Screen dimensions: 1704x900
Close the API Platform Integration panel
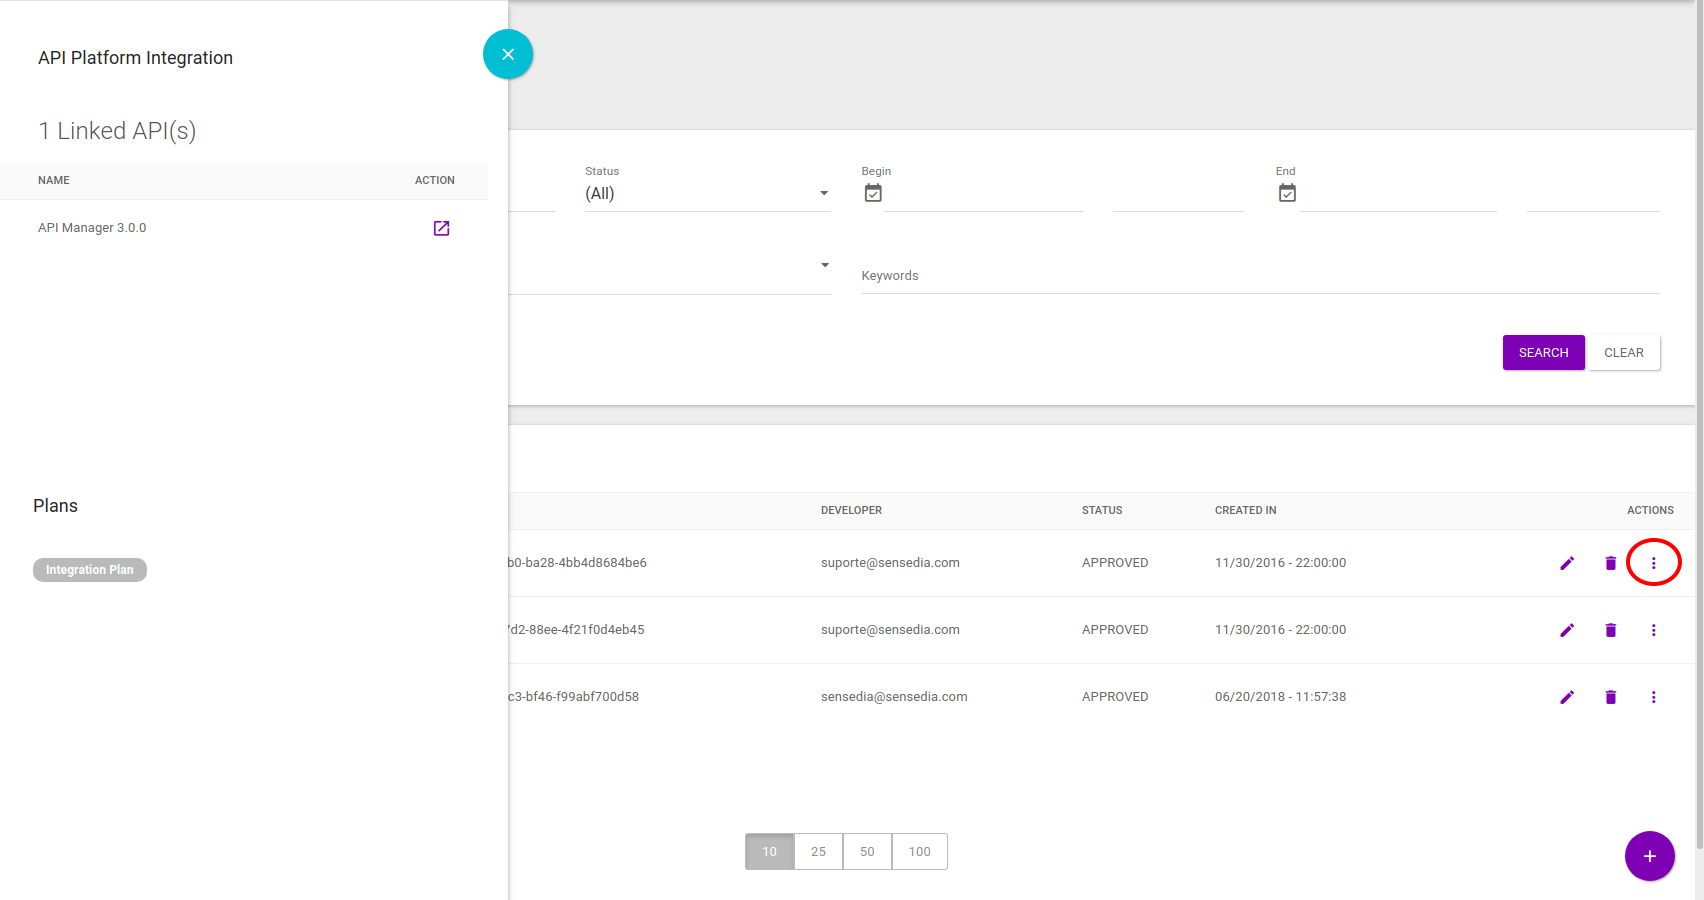(x=508, y=54)
